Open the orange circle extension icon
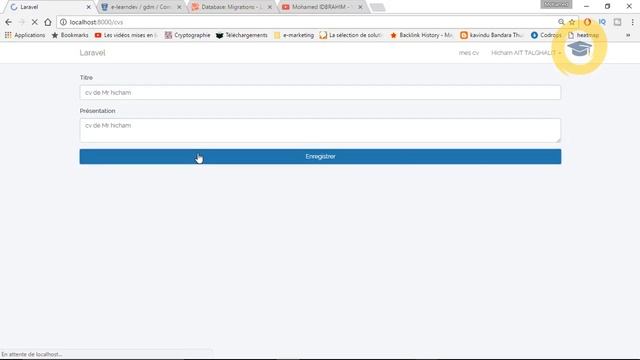This screenshot has height=360, width=640. click(x=587, y=22)
